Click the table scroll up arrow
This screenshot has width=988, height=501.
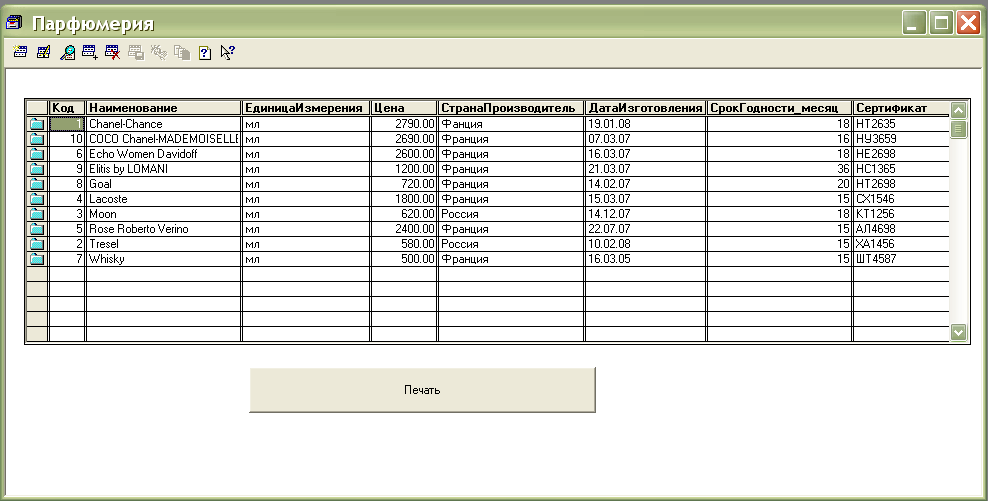tap(958, 110)
